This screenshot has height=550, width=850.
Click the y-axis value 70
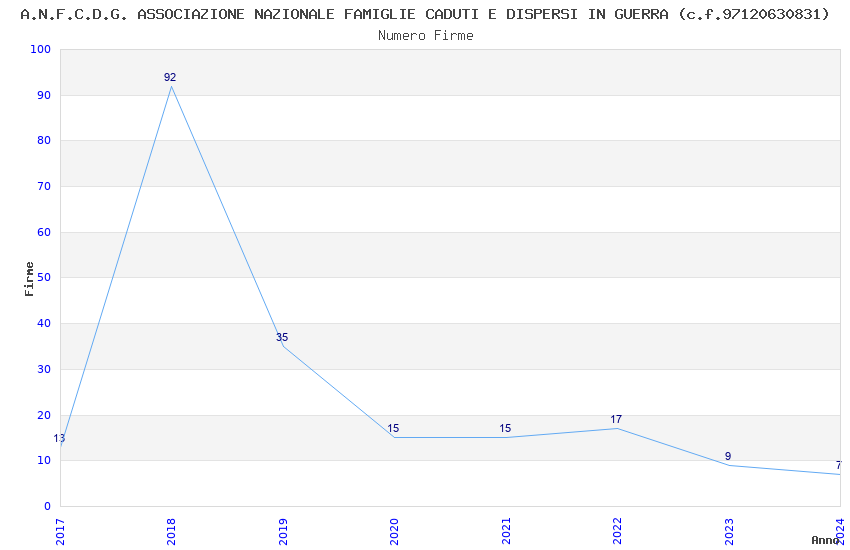tap(44, 186)
